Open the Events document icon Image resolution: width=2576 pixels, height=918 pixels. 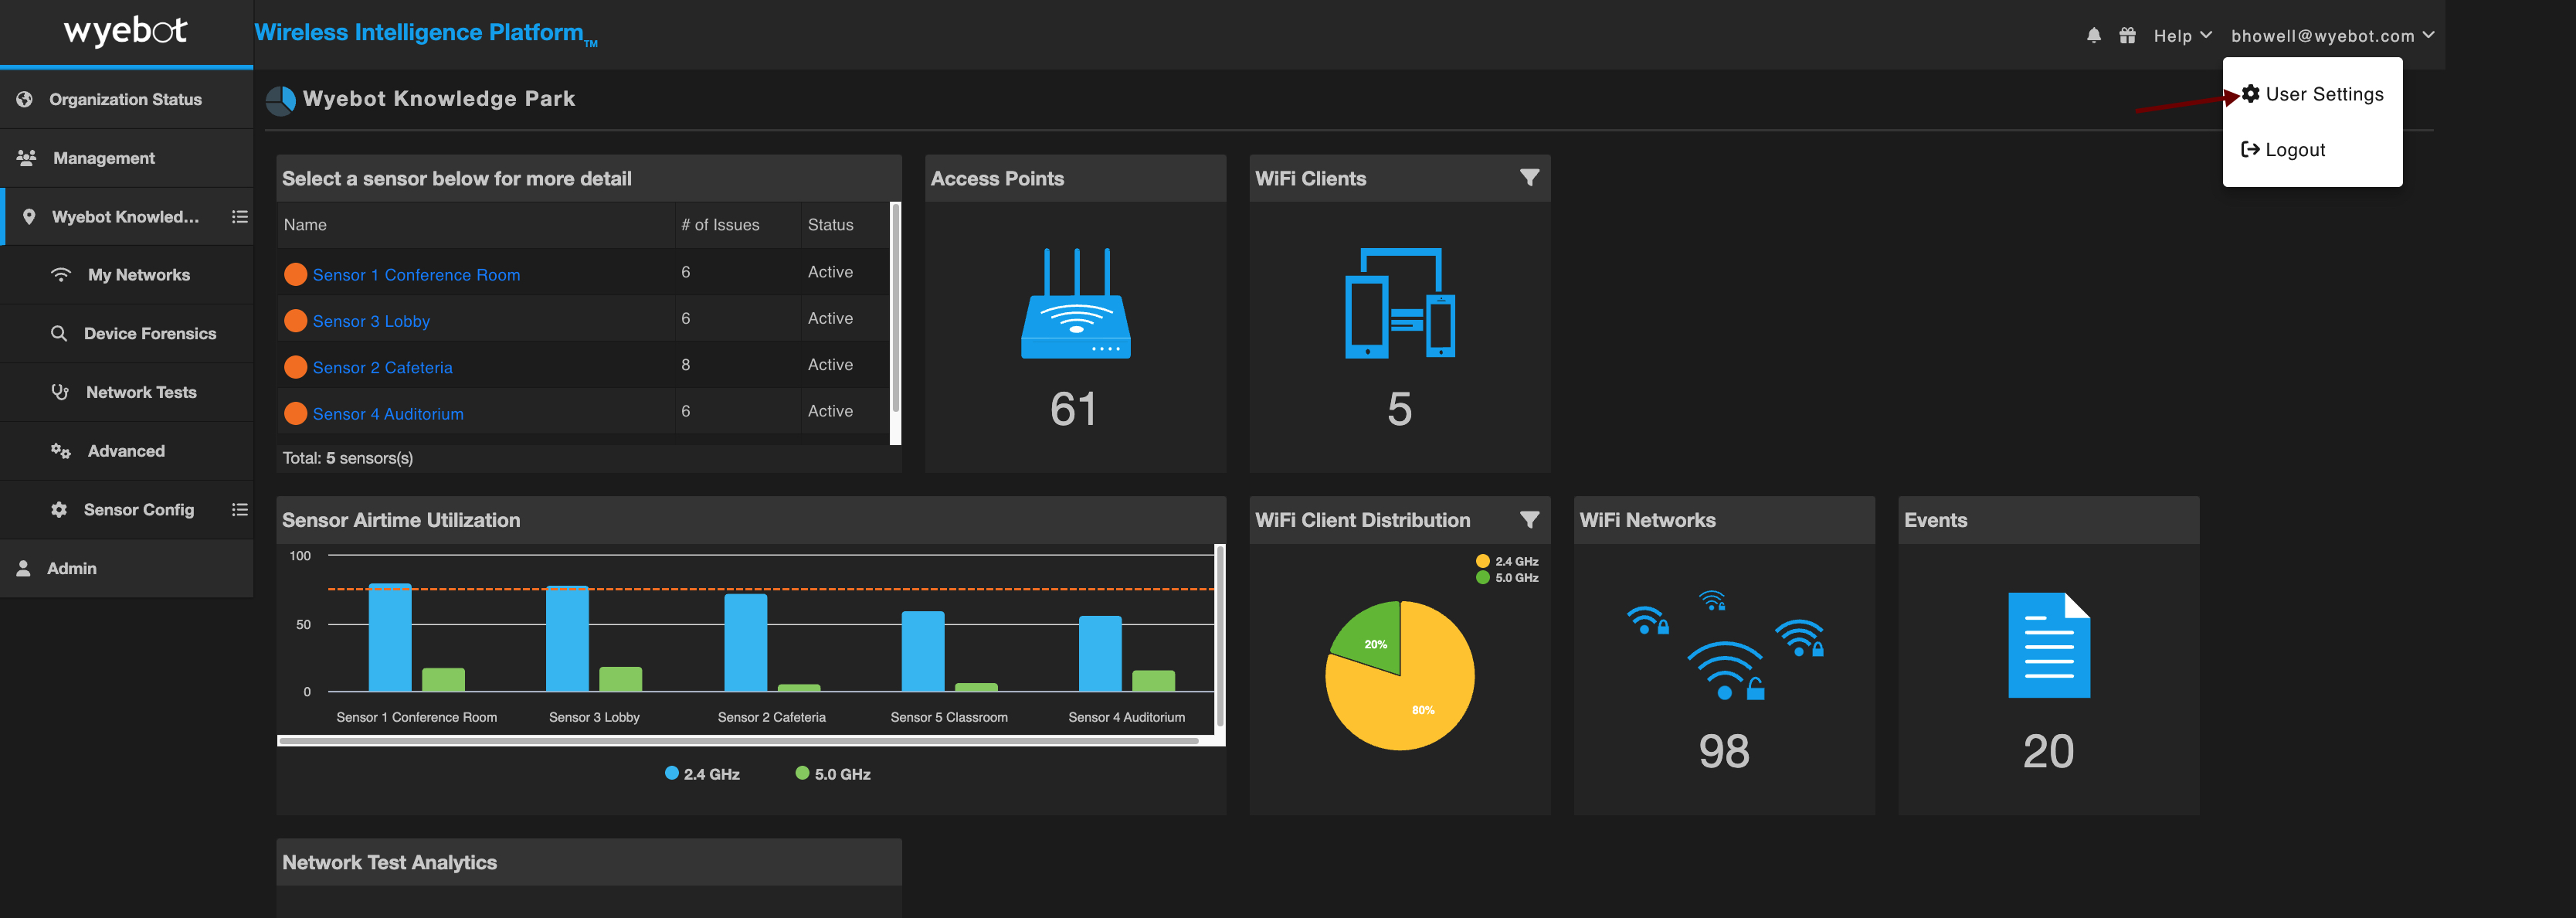coord(2048,645)
